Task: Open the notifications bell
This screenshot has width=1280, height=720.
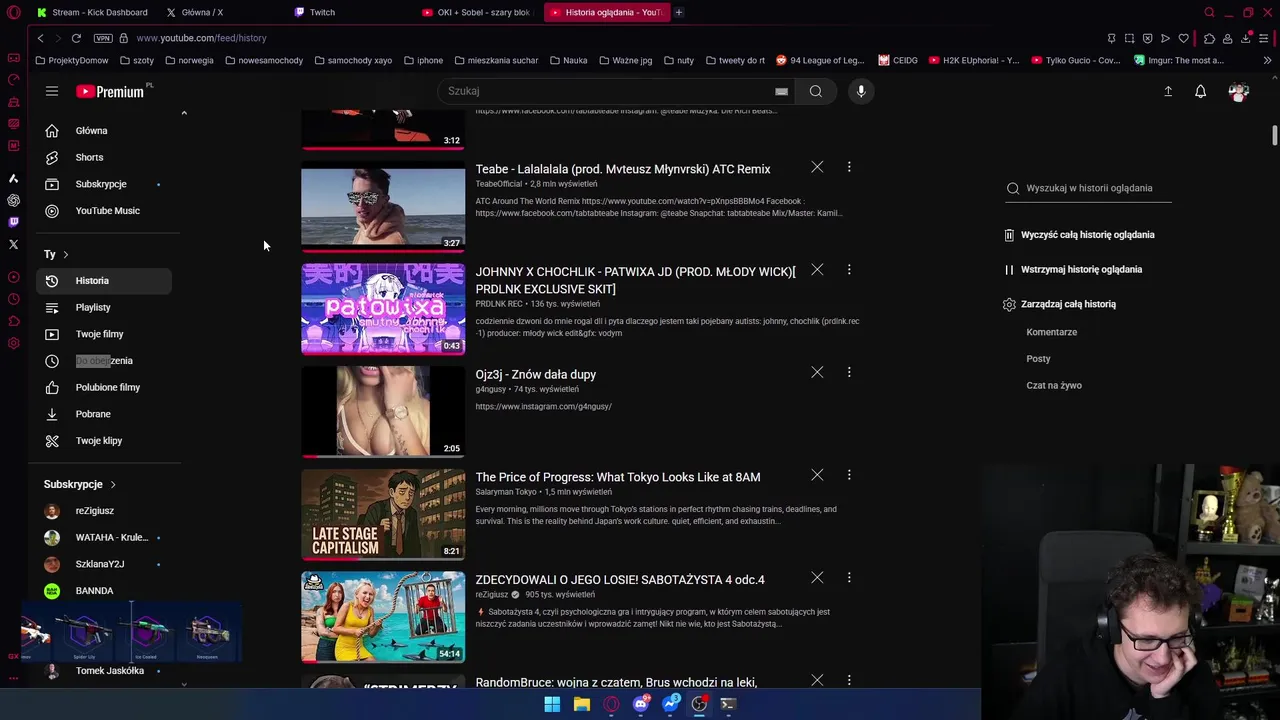Action: (x=1201, y=91)
